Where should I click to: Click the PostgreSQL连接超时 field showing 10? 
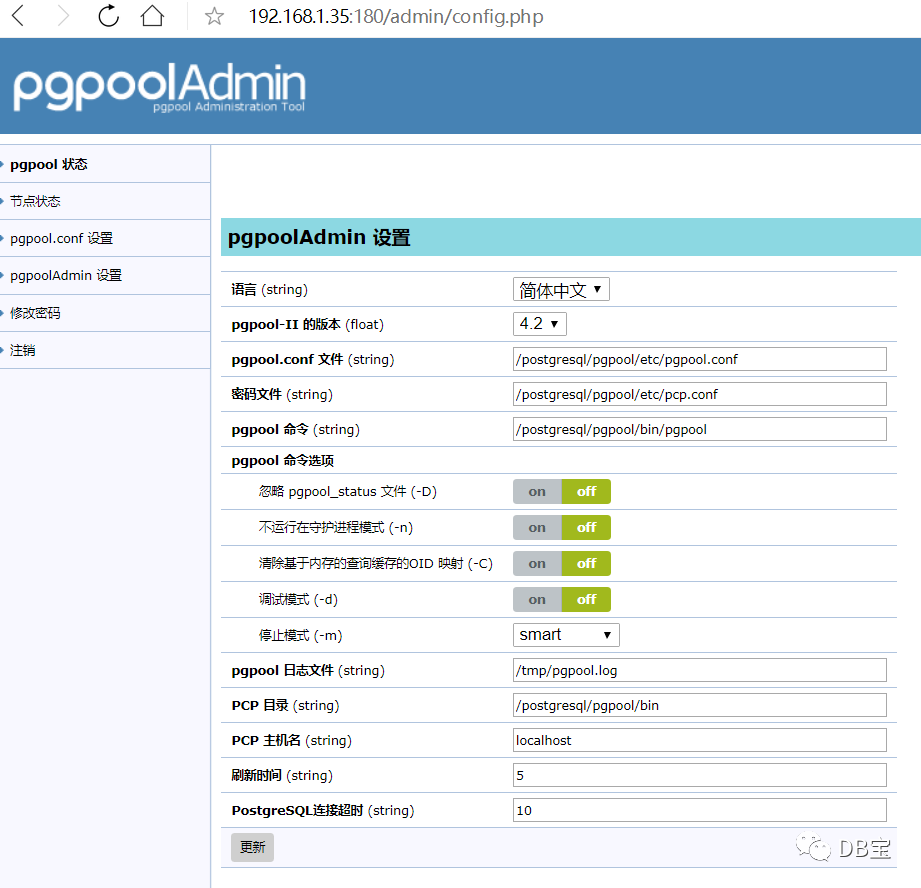(700, 810)
